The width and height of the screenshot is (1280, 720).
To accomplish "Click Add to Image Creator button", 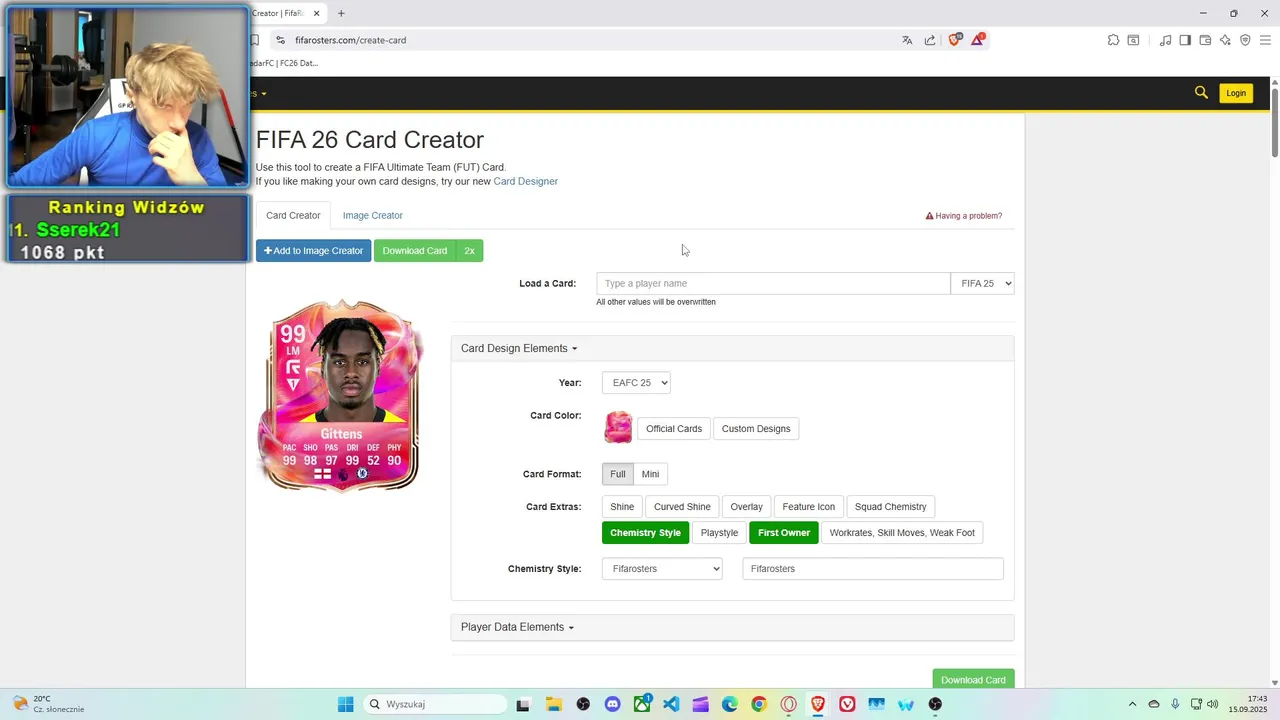I will tap(313, 251).
